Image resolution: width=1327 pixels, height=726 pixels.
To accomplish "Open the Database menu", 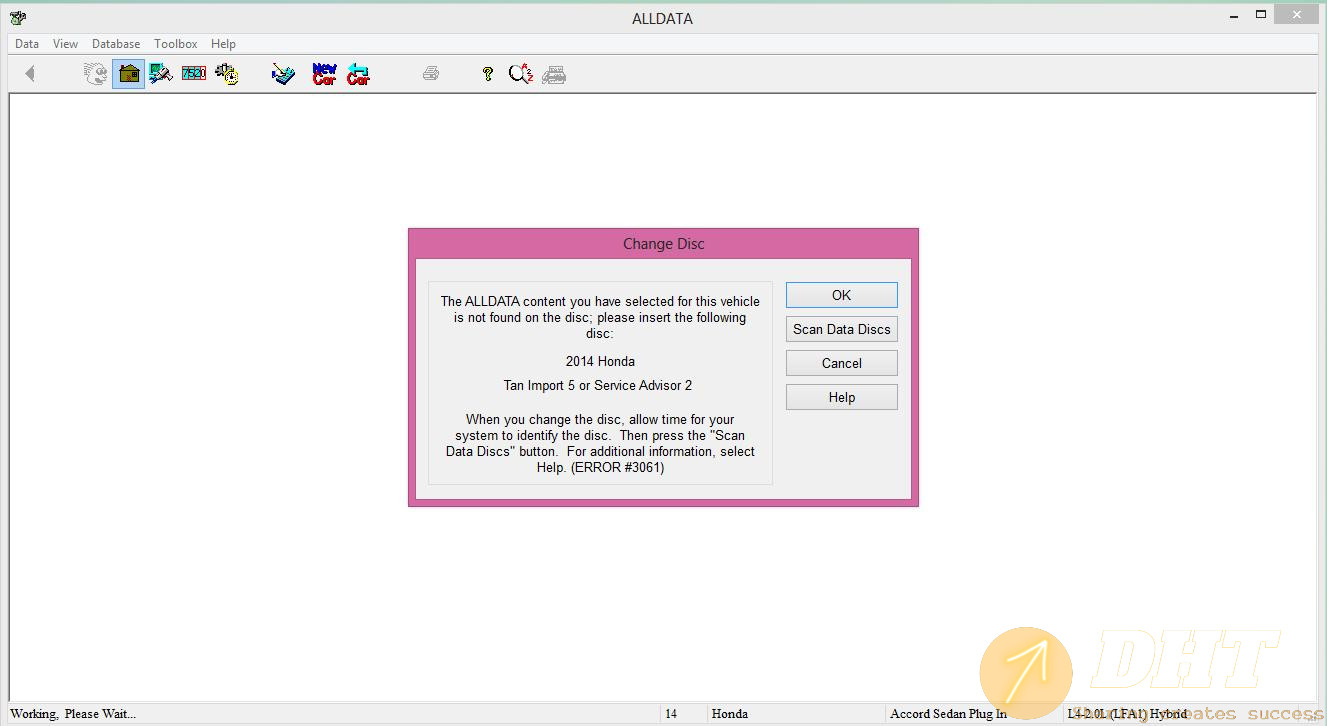I will click(x=116, y=44).
